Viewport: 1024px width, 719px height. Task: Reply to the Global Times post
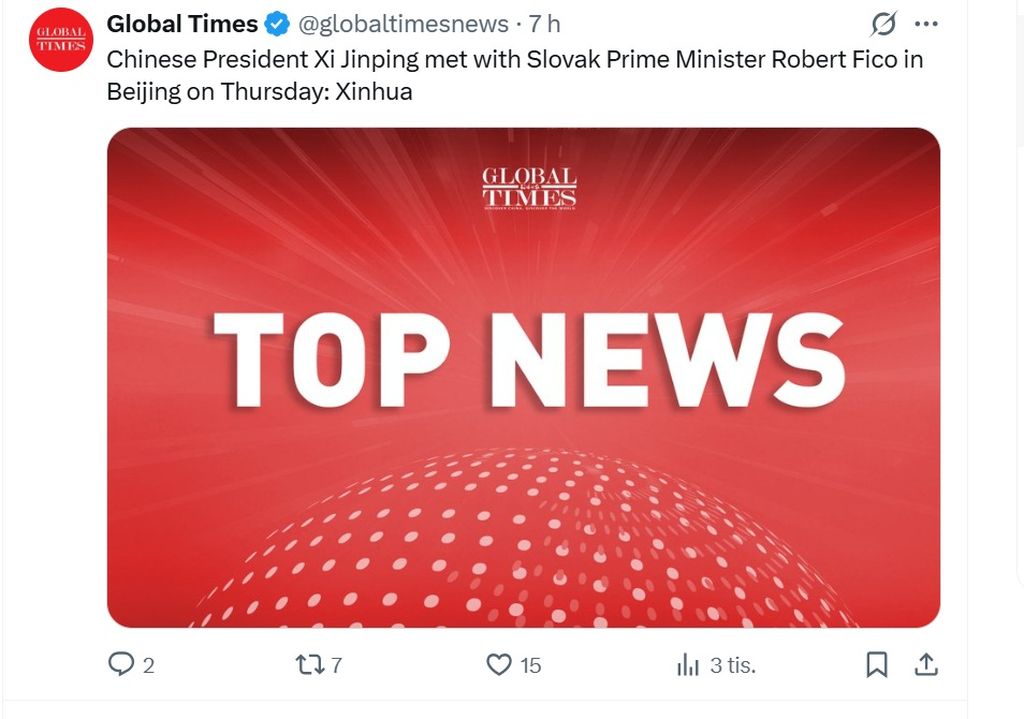121,664
